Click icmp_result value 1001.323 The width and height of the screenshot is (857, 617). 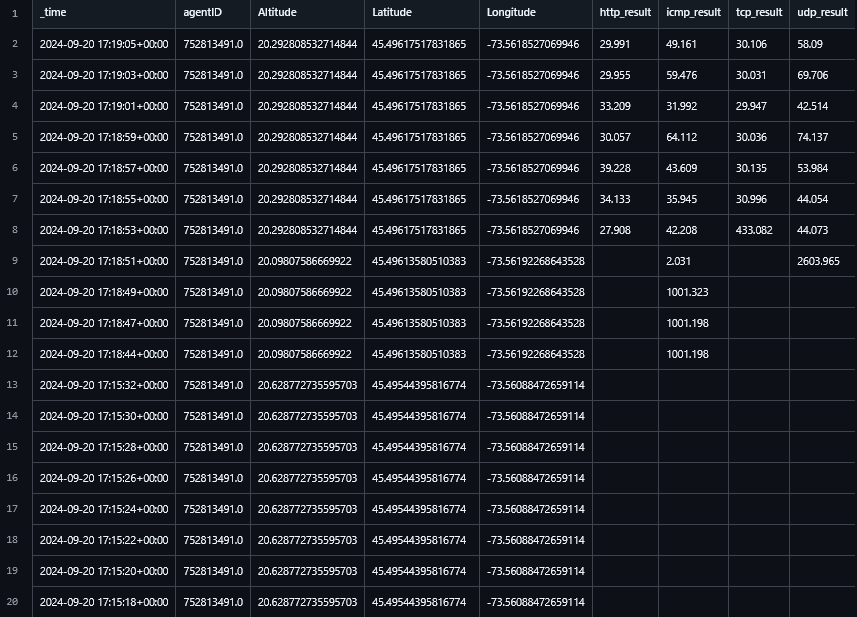[x=687, y=292]
